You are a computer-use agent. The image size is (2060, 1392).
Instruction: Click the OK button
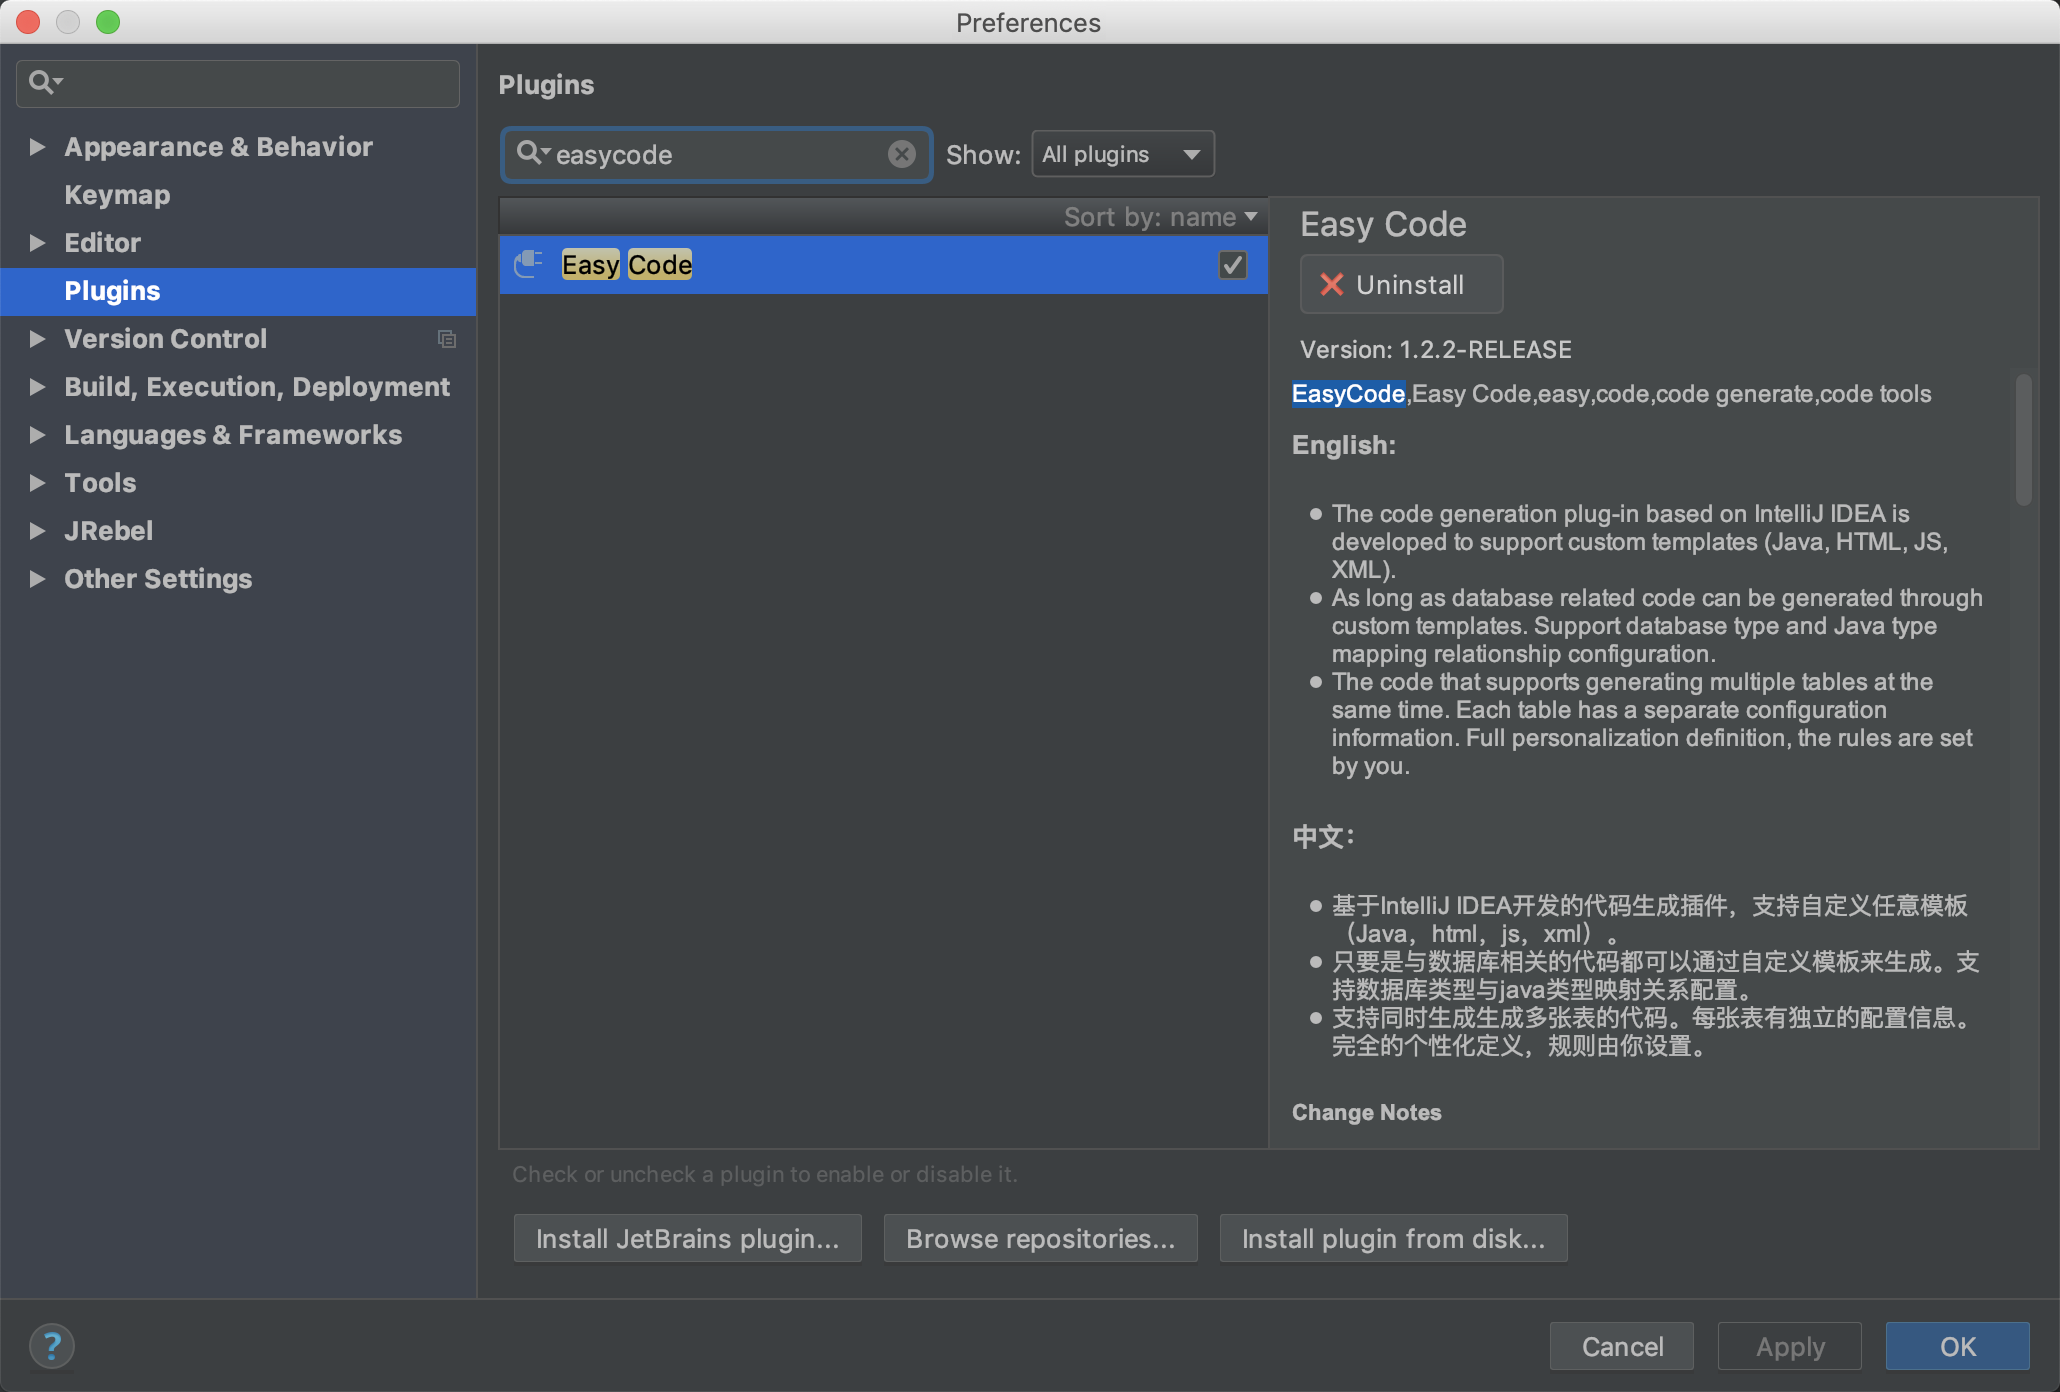(1957, 1346)
